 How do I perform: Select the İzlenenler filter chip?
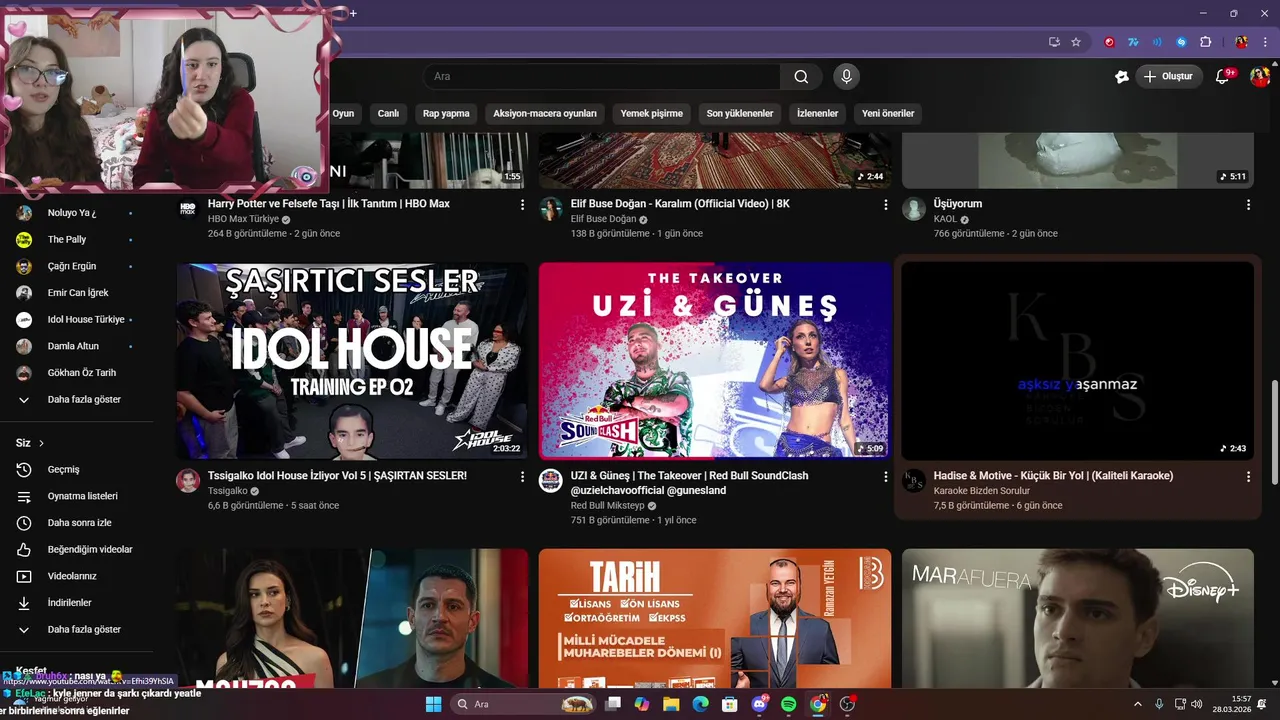pyautogui.click(x=817, y=113)
